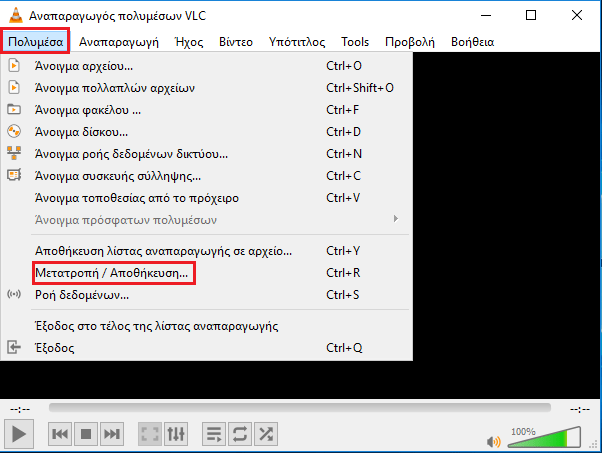Choose Άνοιγμα ροής δεδομένων δικτύου... entry
602x453 pixels.
pos(207,154)
